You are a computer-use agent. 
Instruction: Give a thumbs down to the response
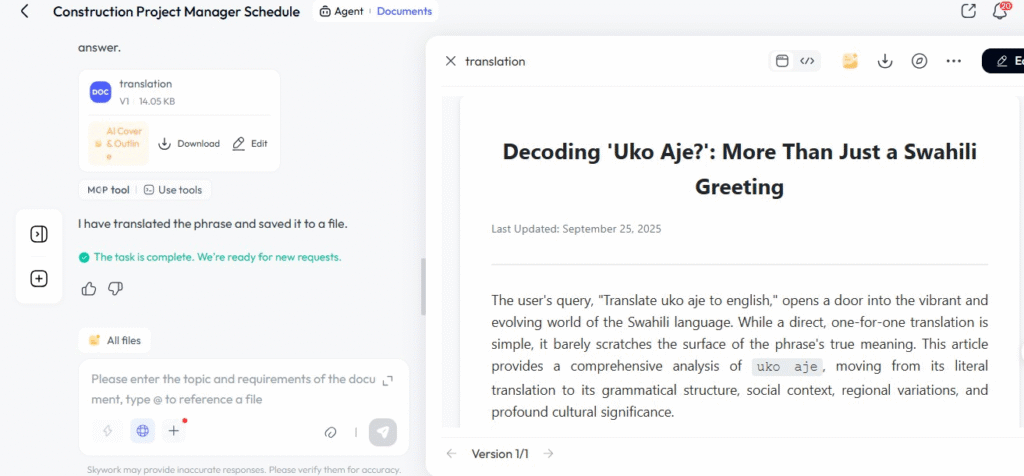click(115, 289)
